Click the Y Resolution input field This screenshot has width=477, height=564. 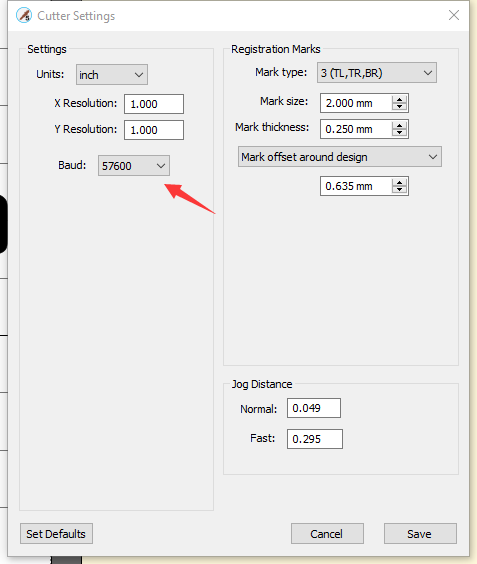154,130
